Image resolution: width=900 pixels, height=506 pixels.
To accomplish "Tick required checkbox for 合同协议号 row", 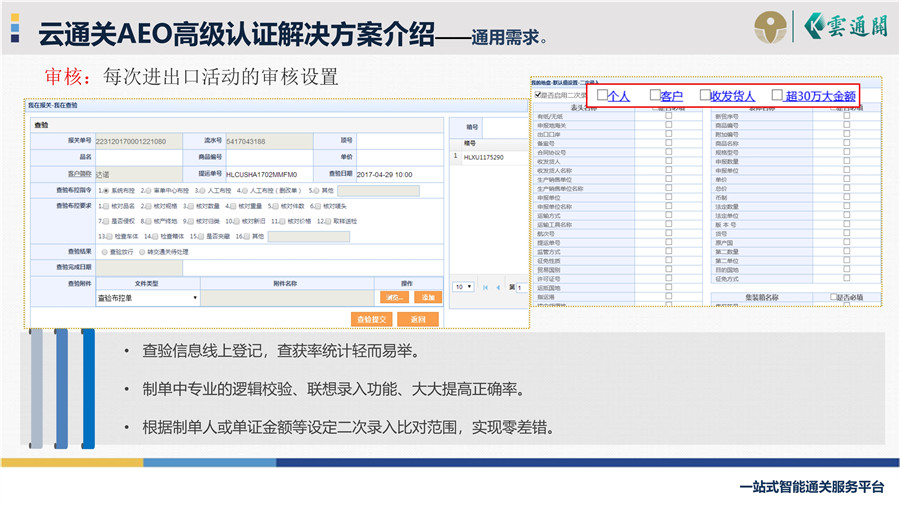I will 669,152.
